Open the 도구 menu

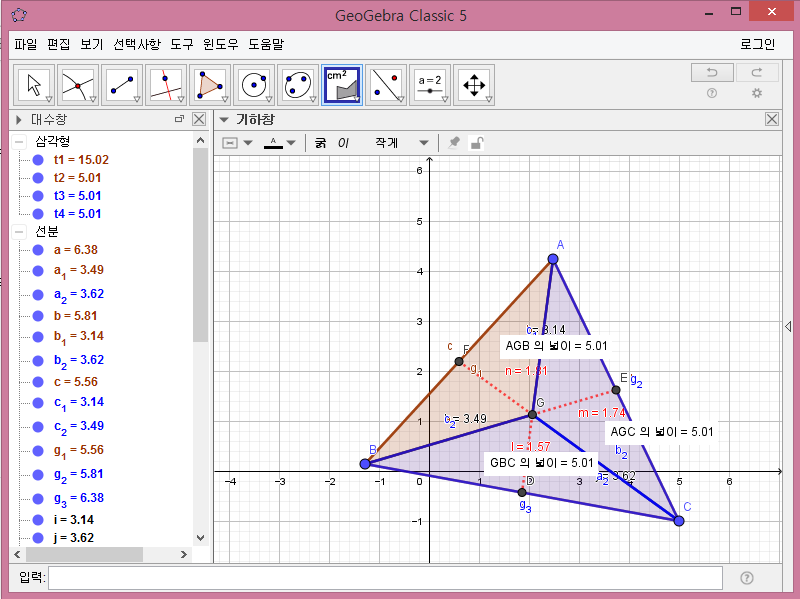point(182,44)
